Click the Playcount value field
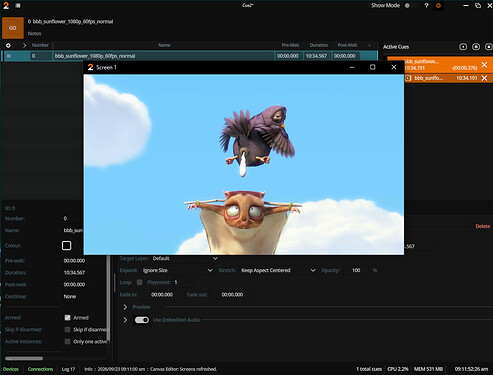Viewport: 493px width, 375px height. [x=176, y=282]
